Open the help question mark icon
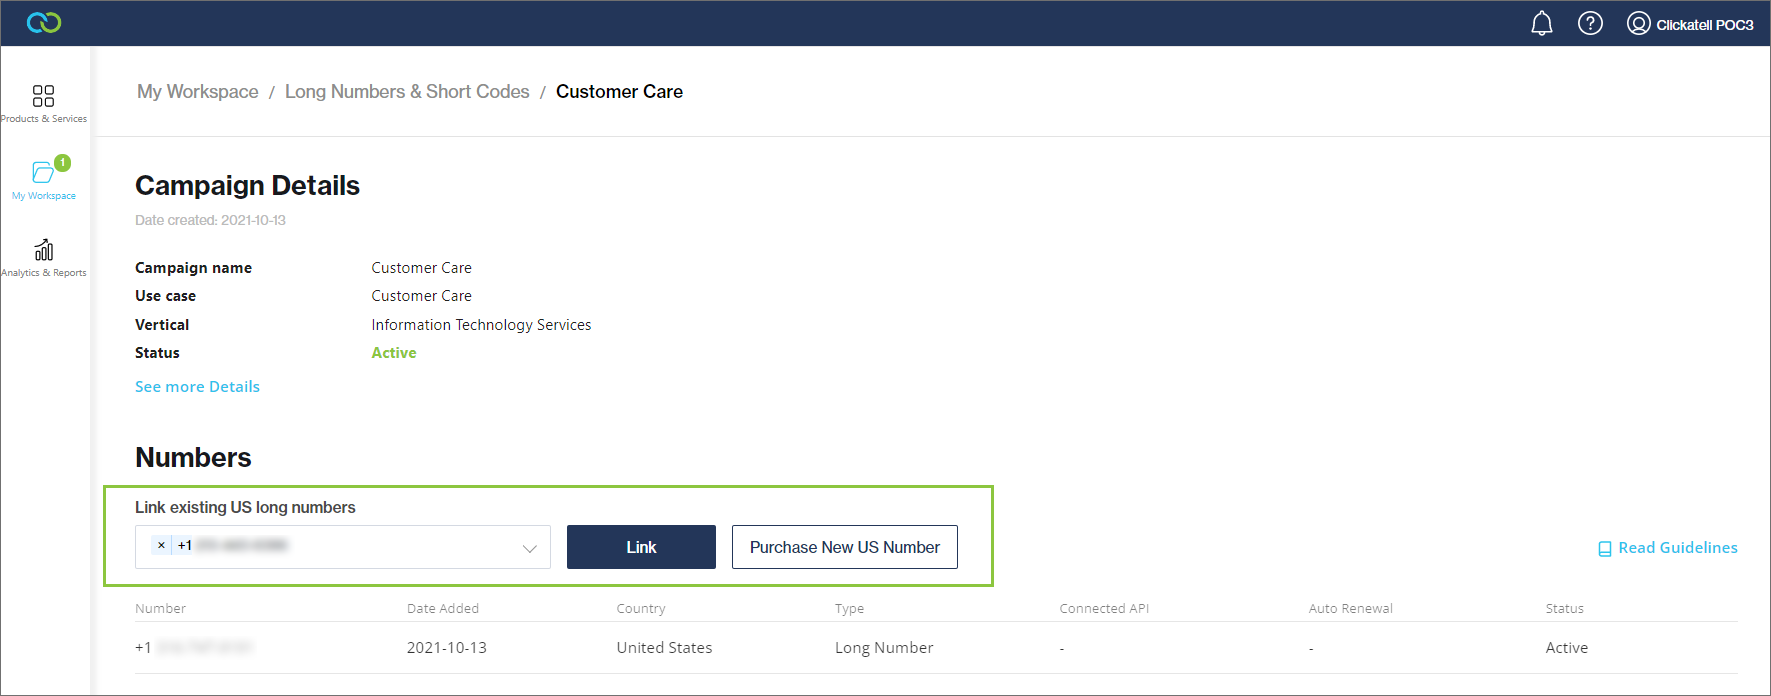This screenshot has width=1771, height=696. click(1590, 24)
